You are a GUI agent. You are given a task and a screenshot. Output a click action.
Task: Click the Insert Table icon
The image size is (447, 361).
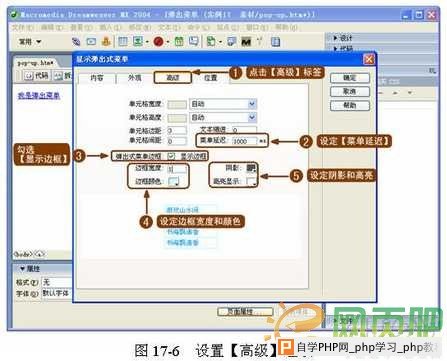pyautogui.click(x=123, y=42)
